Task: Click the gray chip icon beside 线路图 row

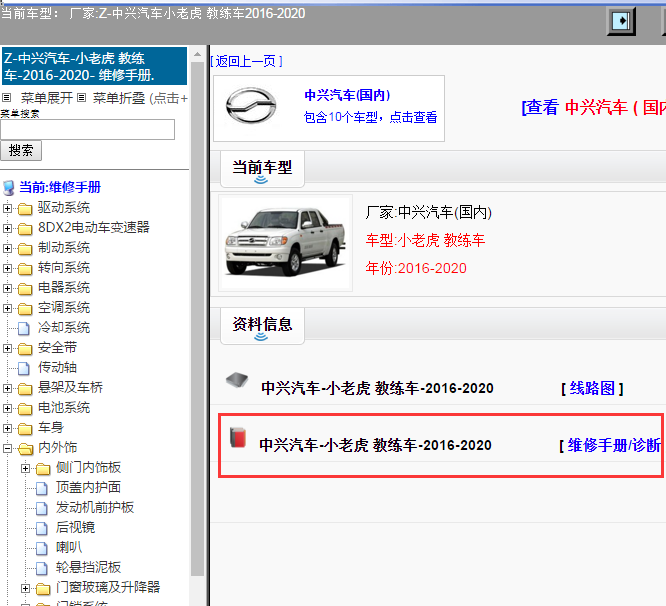Action: [237, 380]
